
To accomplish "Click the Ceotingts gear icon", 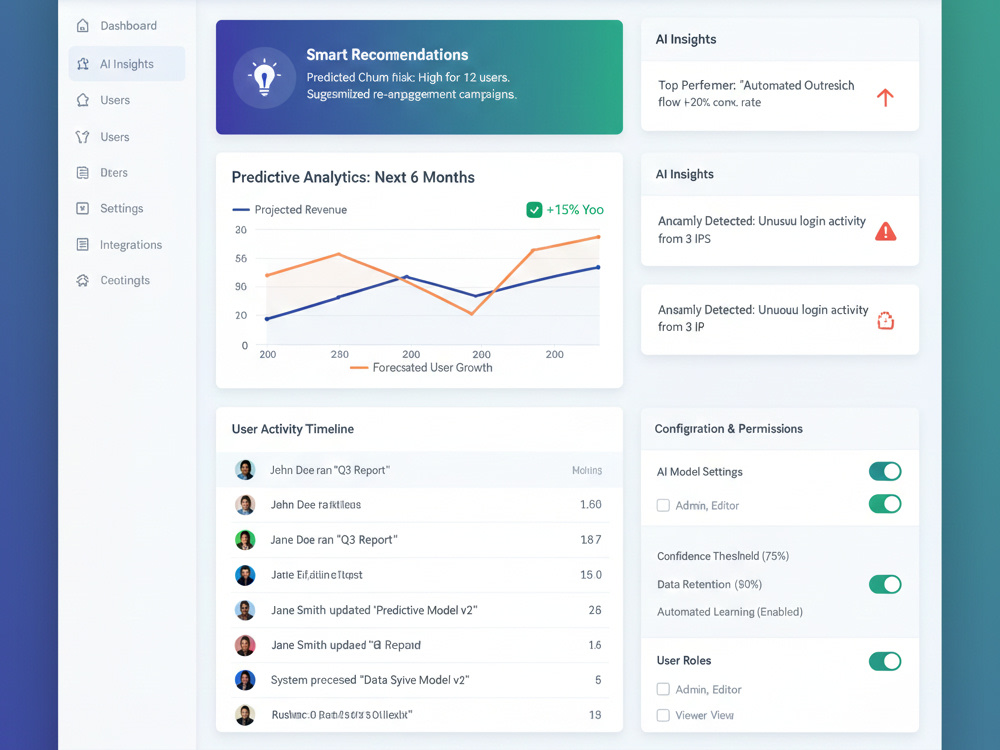I will [x=82, y=281].
